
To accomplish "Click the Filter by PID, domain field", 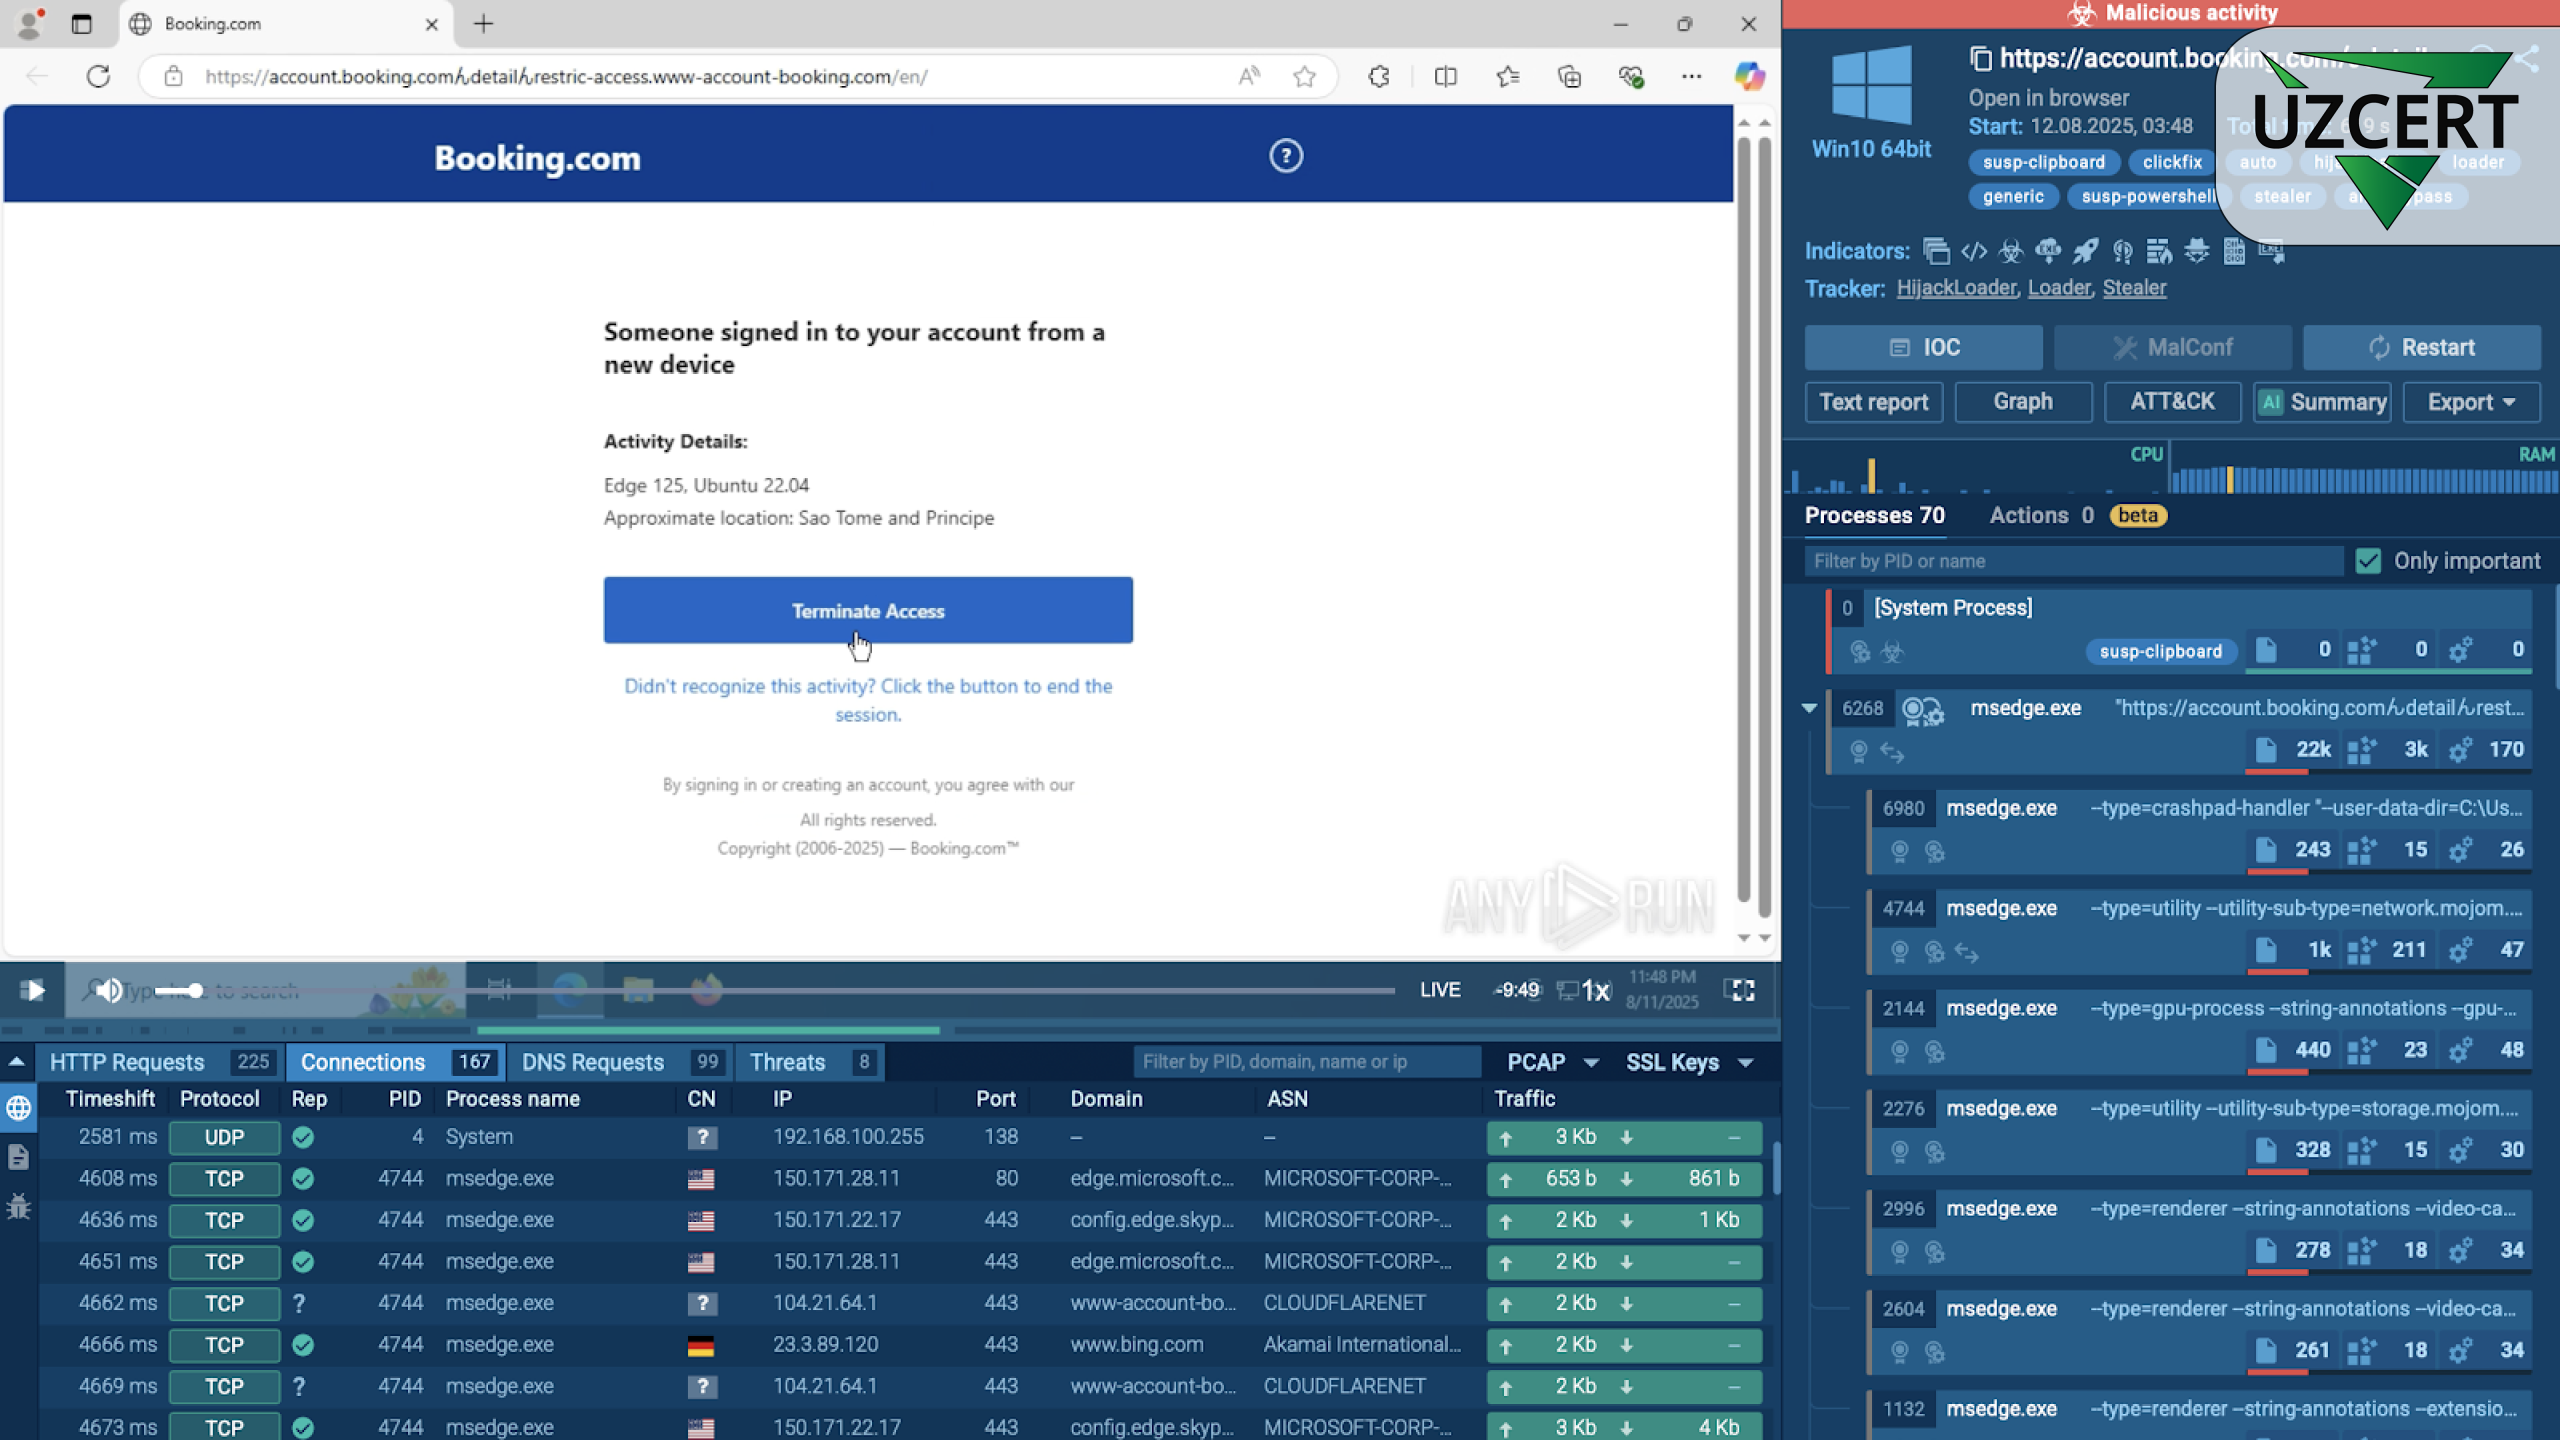I will (x=1307, y=1062).
